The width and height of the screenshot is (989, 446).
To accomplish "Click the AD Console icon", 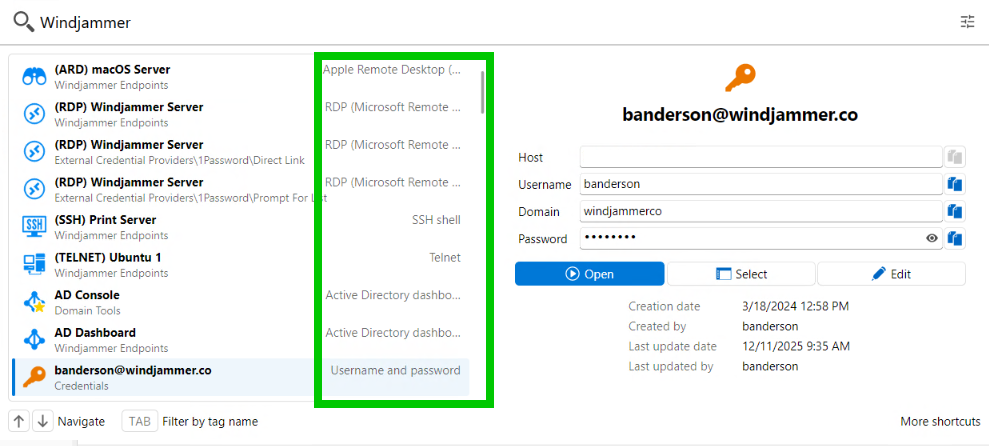I will tap(34, 302).
